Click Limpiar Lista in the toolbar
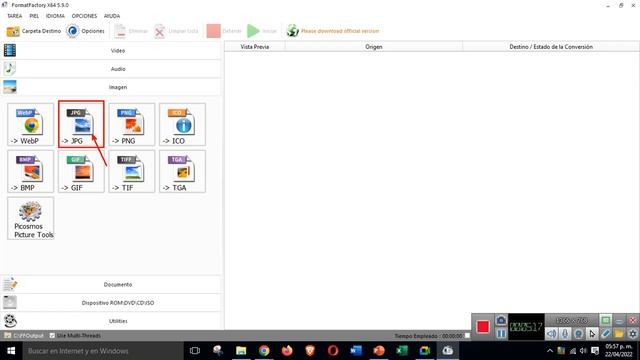The width and height of the screenshot is (640, 360). [x=176, y=31]
